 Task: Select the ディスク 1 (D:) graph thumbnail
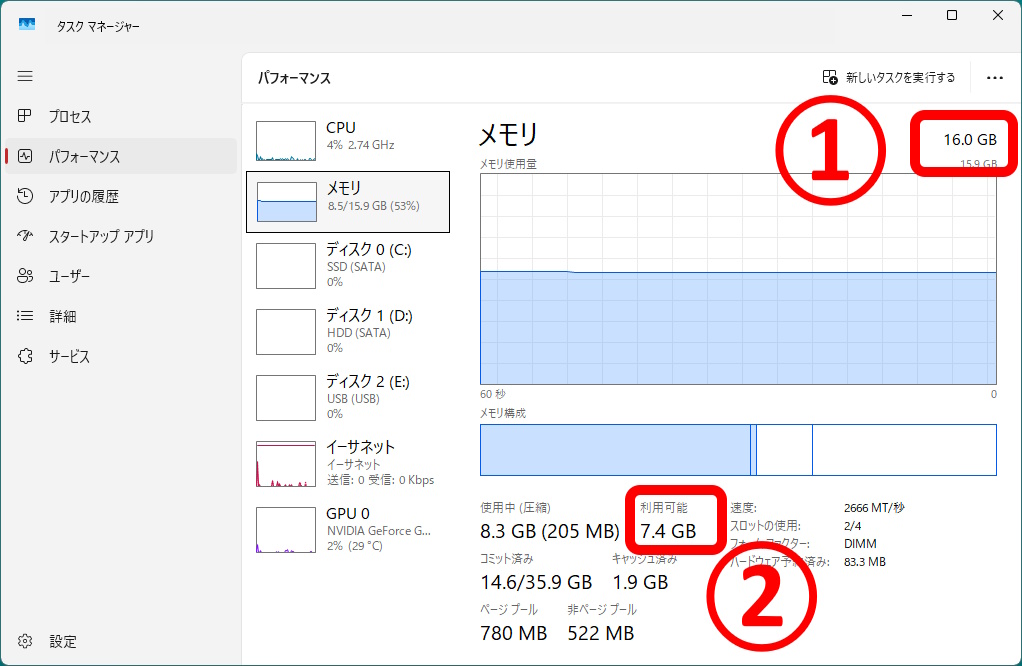(x=286, y=332)
